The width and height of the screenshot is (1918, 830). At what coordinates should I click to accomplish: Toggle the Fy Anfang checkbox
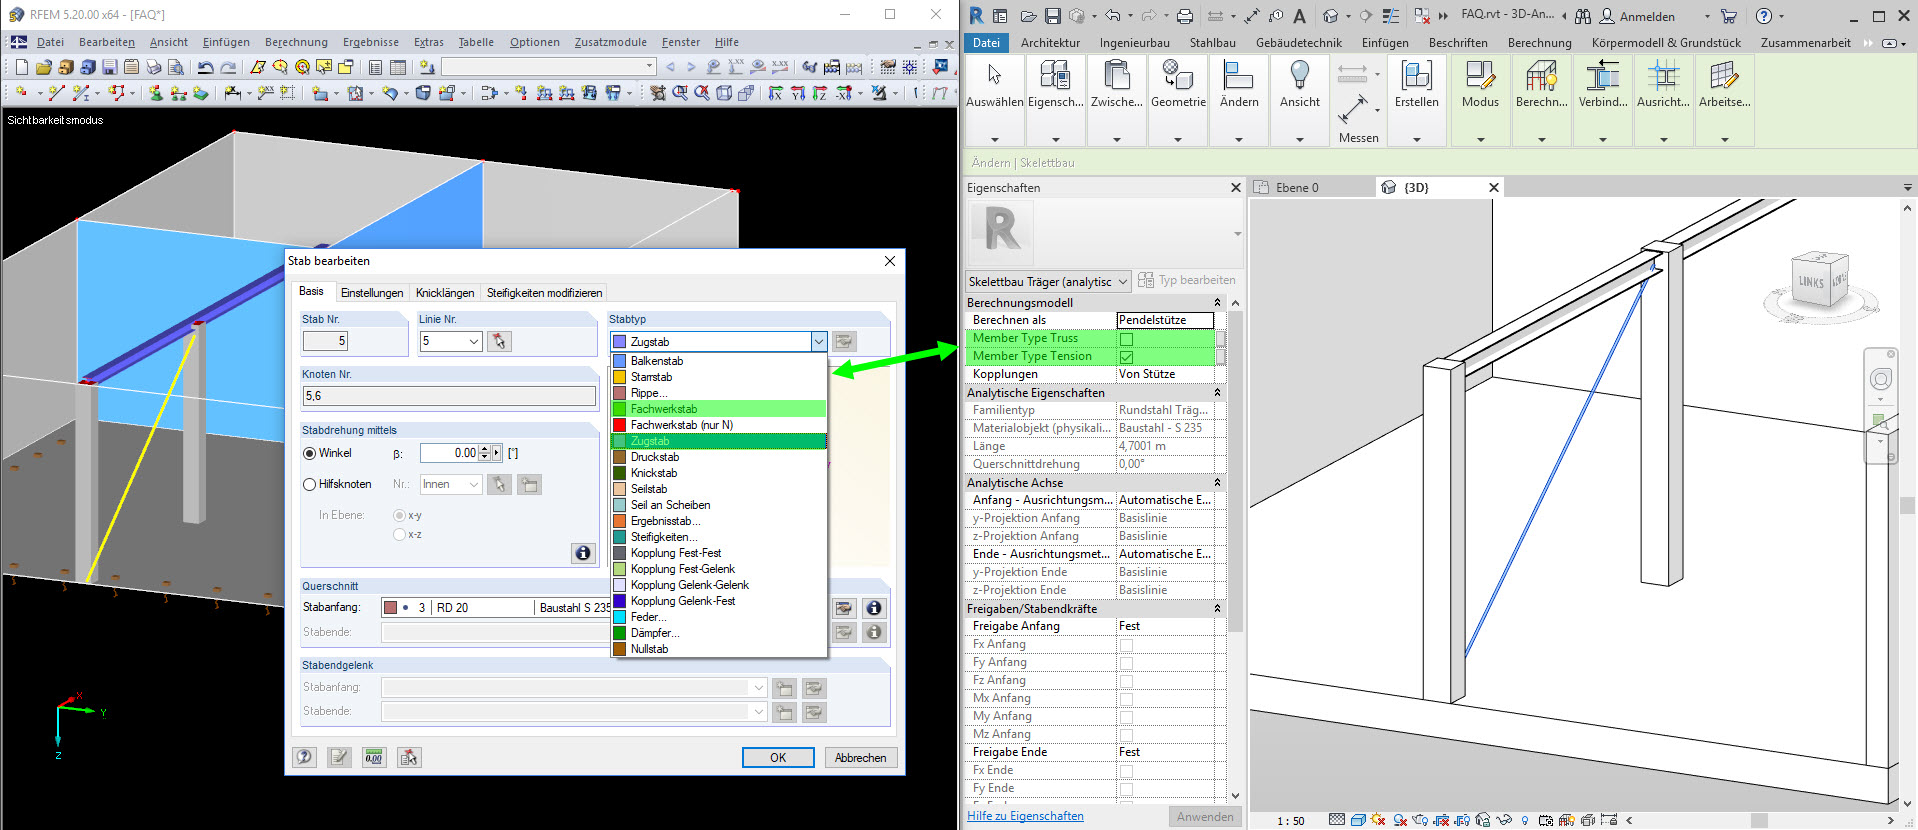point(1127,663)
